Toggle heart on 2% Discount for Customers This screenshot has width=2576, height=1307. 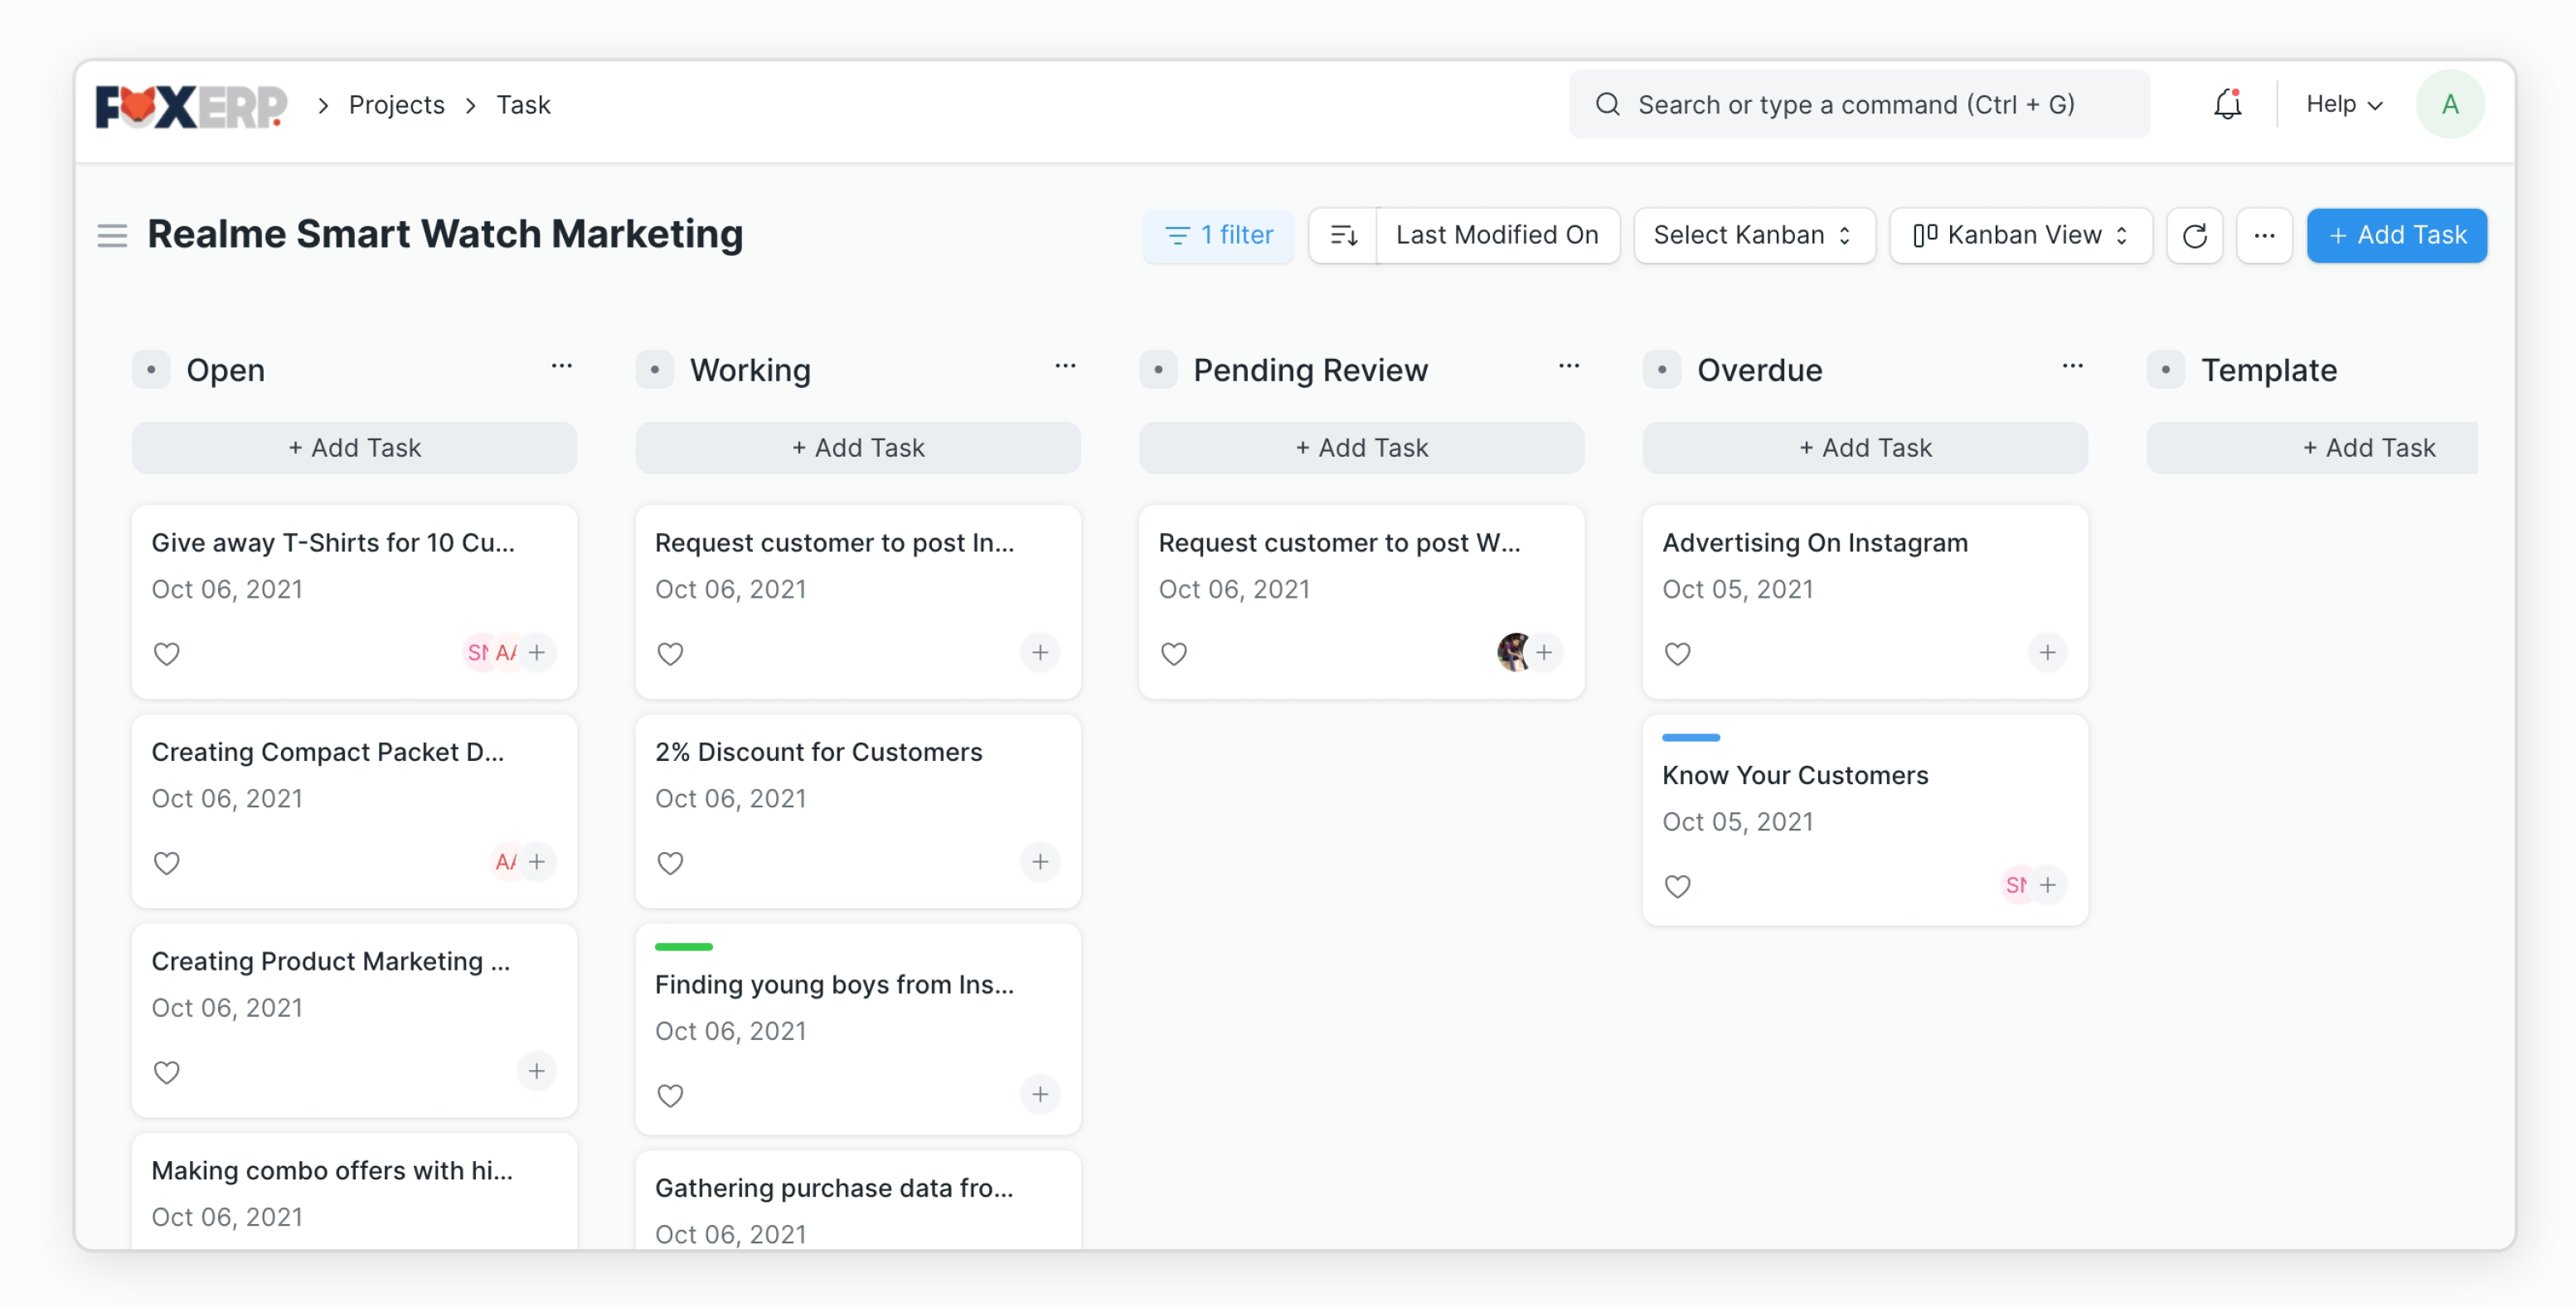(670, 863)
